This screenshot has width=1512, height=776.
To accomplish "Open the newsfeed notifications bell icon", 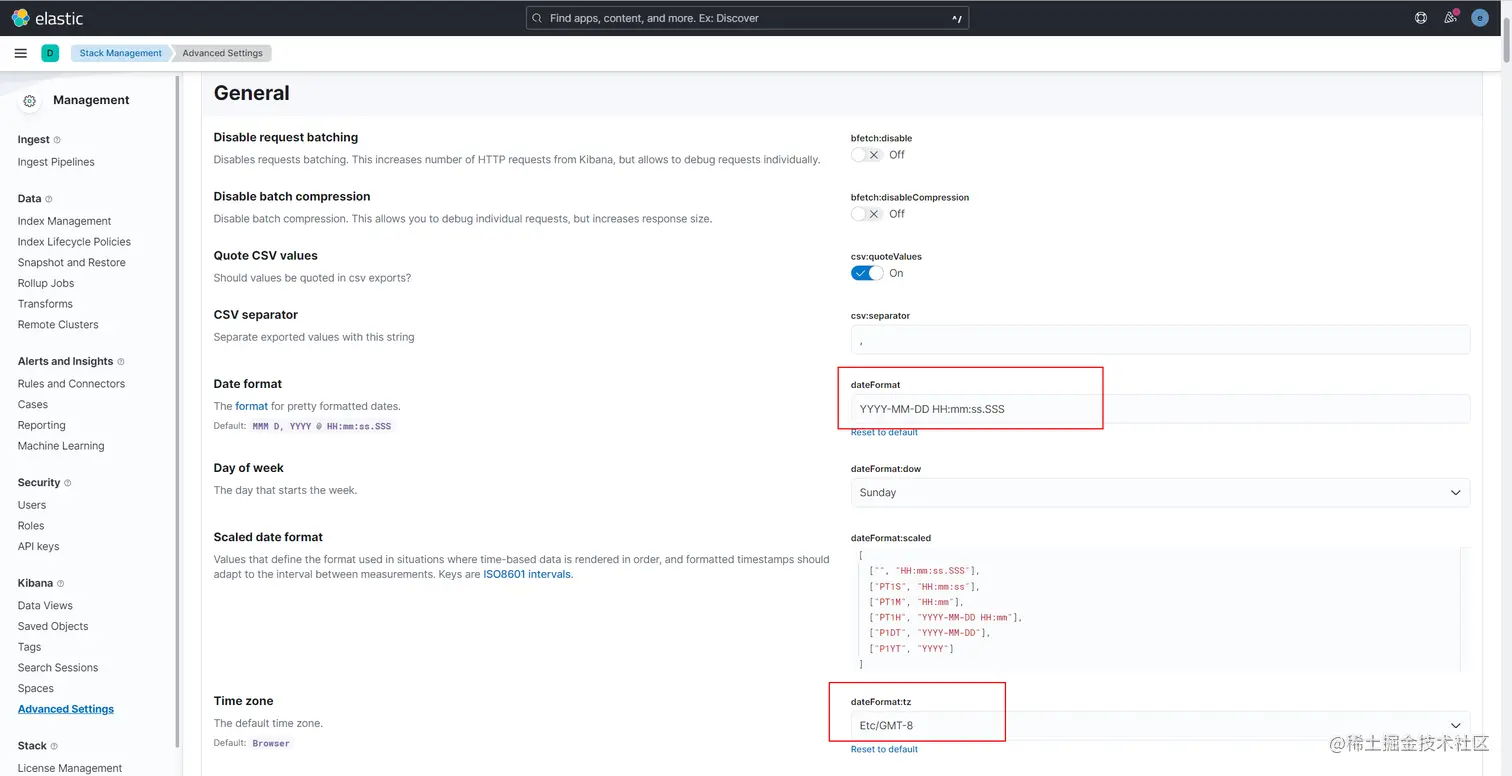I will [1450, 18].
